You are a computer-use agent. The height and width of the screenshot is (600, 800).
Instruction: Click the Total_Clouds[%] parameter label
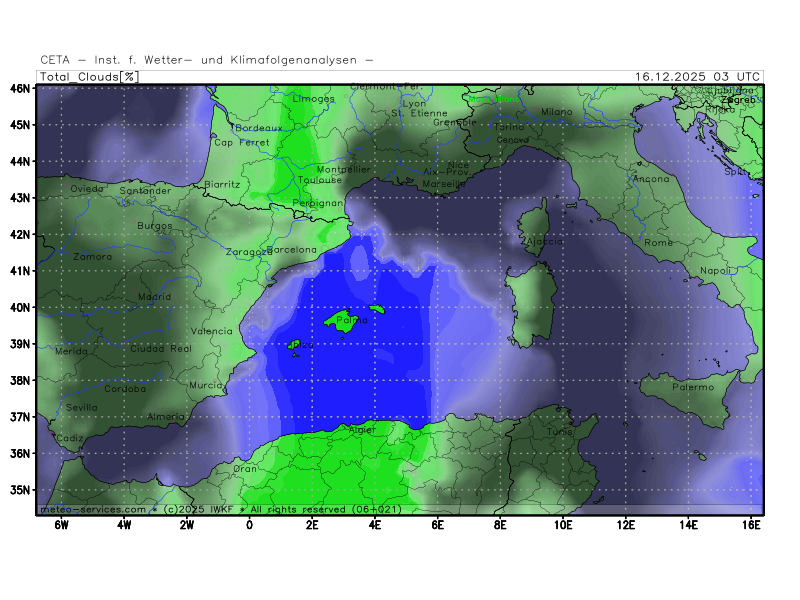pyautogui.click(x=89, y=76)
